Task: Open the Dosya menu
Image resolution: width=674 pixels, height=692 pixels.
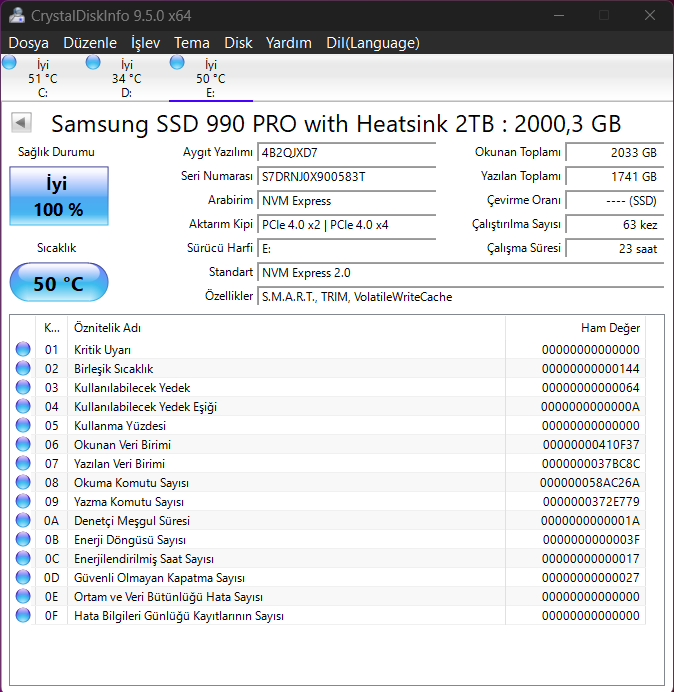Action: pyautogui.click(x=29, y=43)
